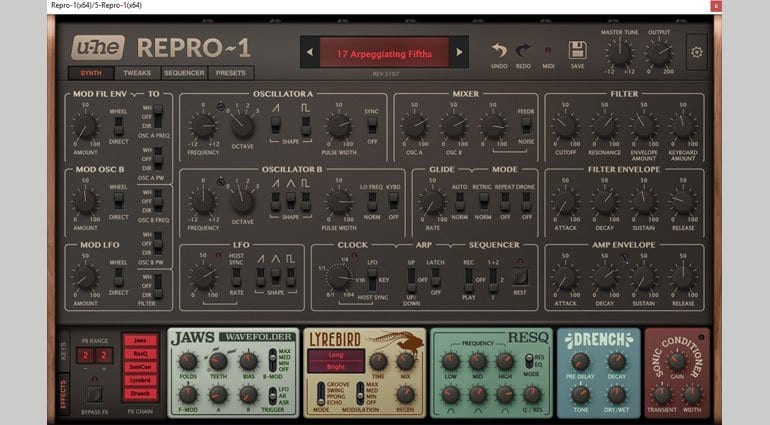Toggle Oscillator A Sync switch

pyautogui.click(x=372, y=125)
